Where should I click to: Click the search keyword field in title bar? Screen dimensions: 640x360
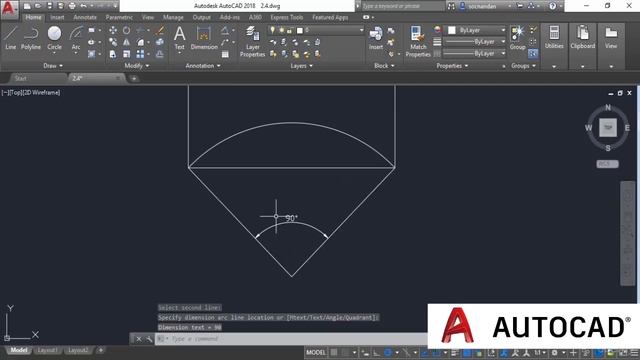point(403,6)
